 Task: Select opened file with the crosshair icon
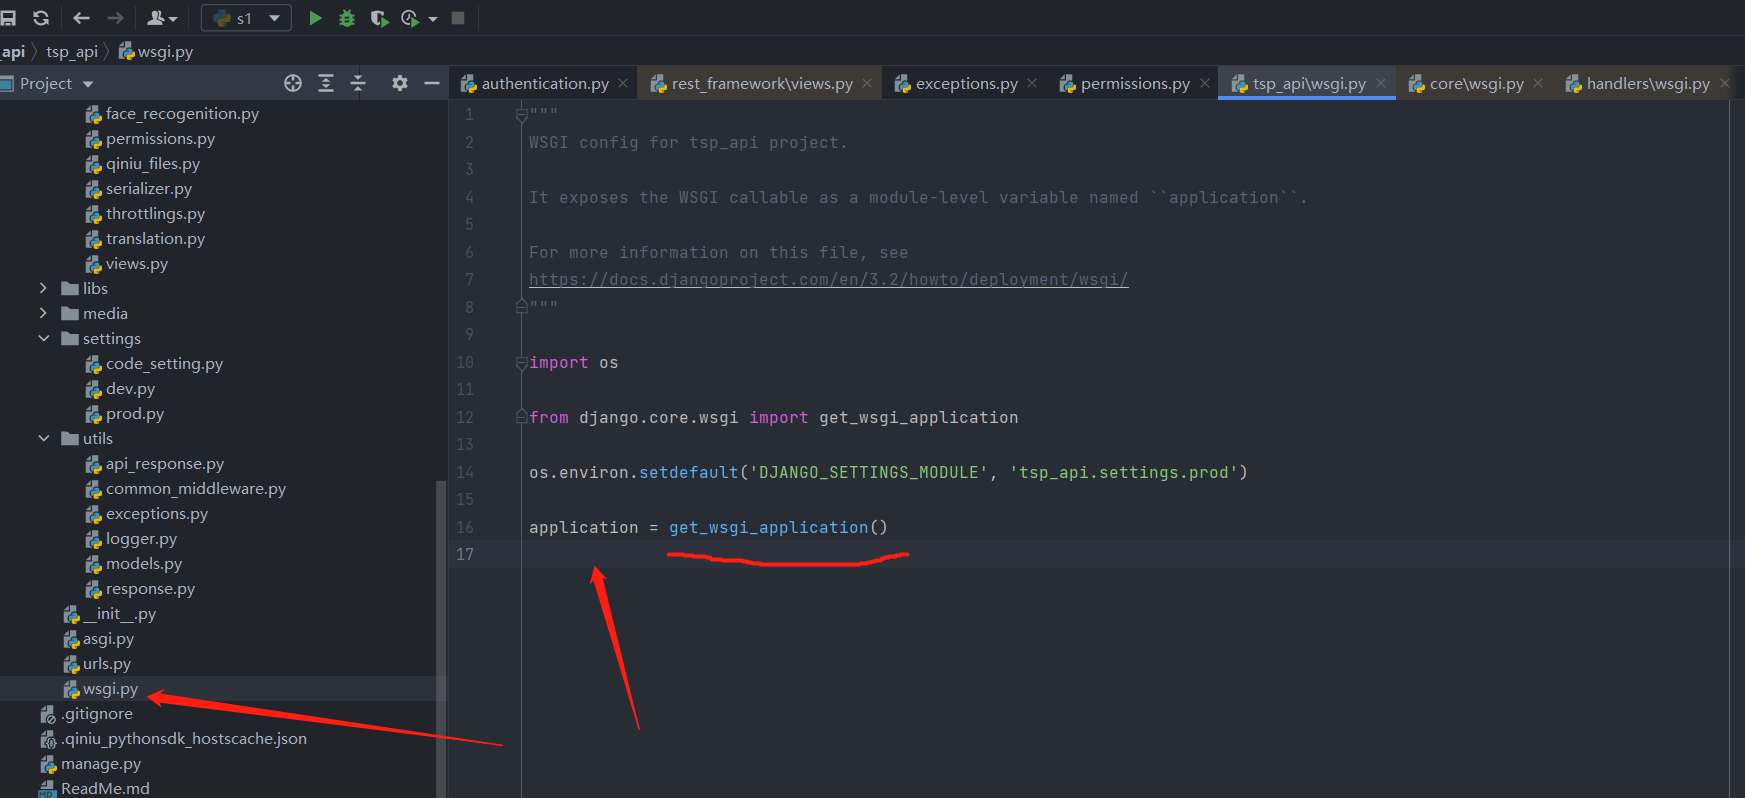point(293,84)
